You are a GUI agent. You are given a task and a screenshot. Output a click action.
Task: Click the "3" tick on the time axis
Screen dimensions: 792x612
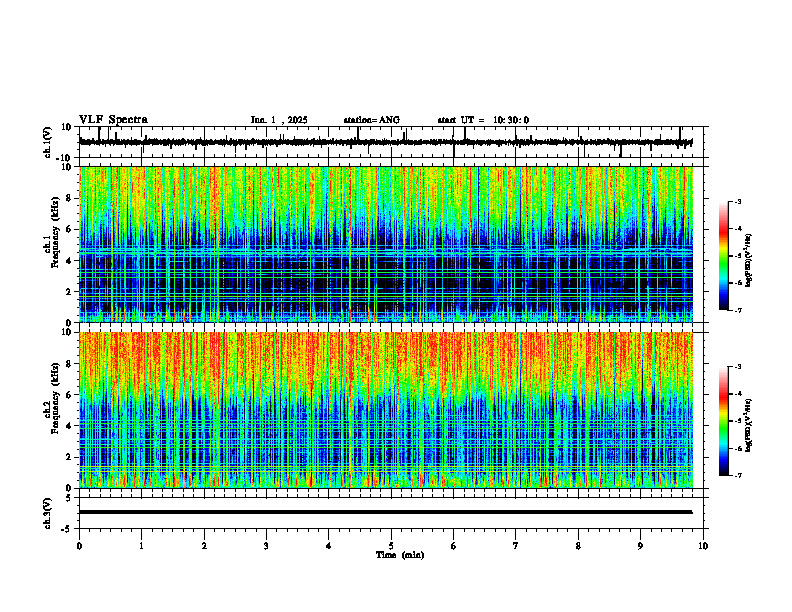pos(266,546)
